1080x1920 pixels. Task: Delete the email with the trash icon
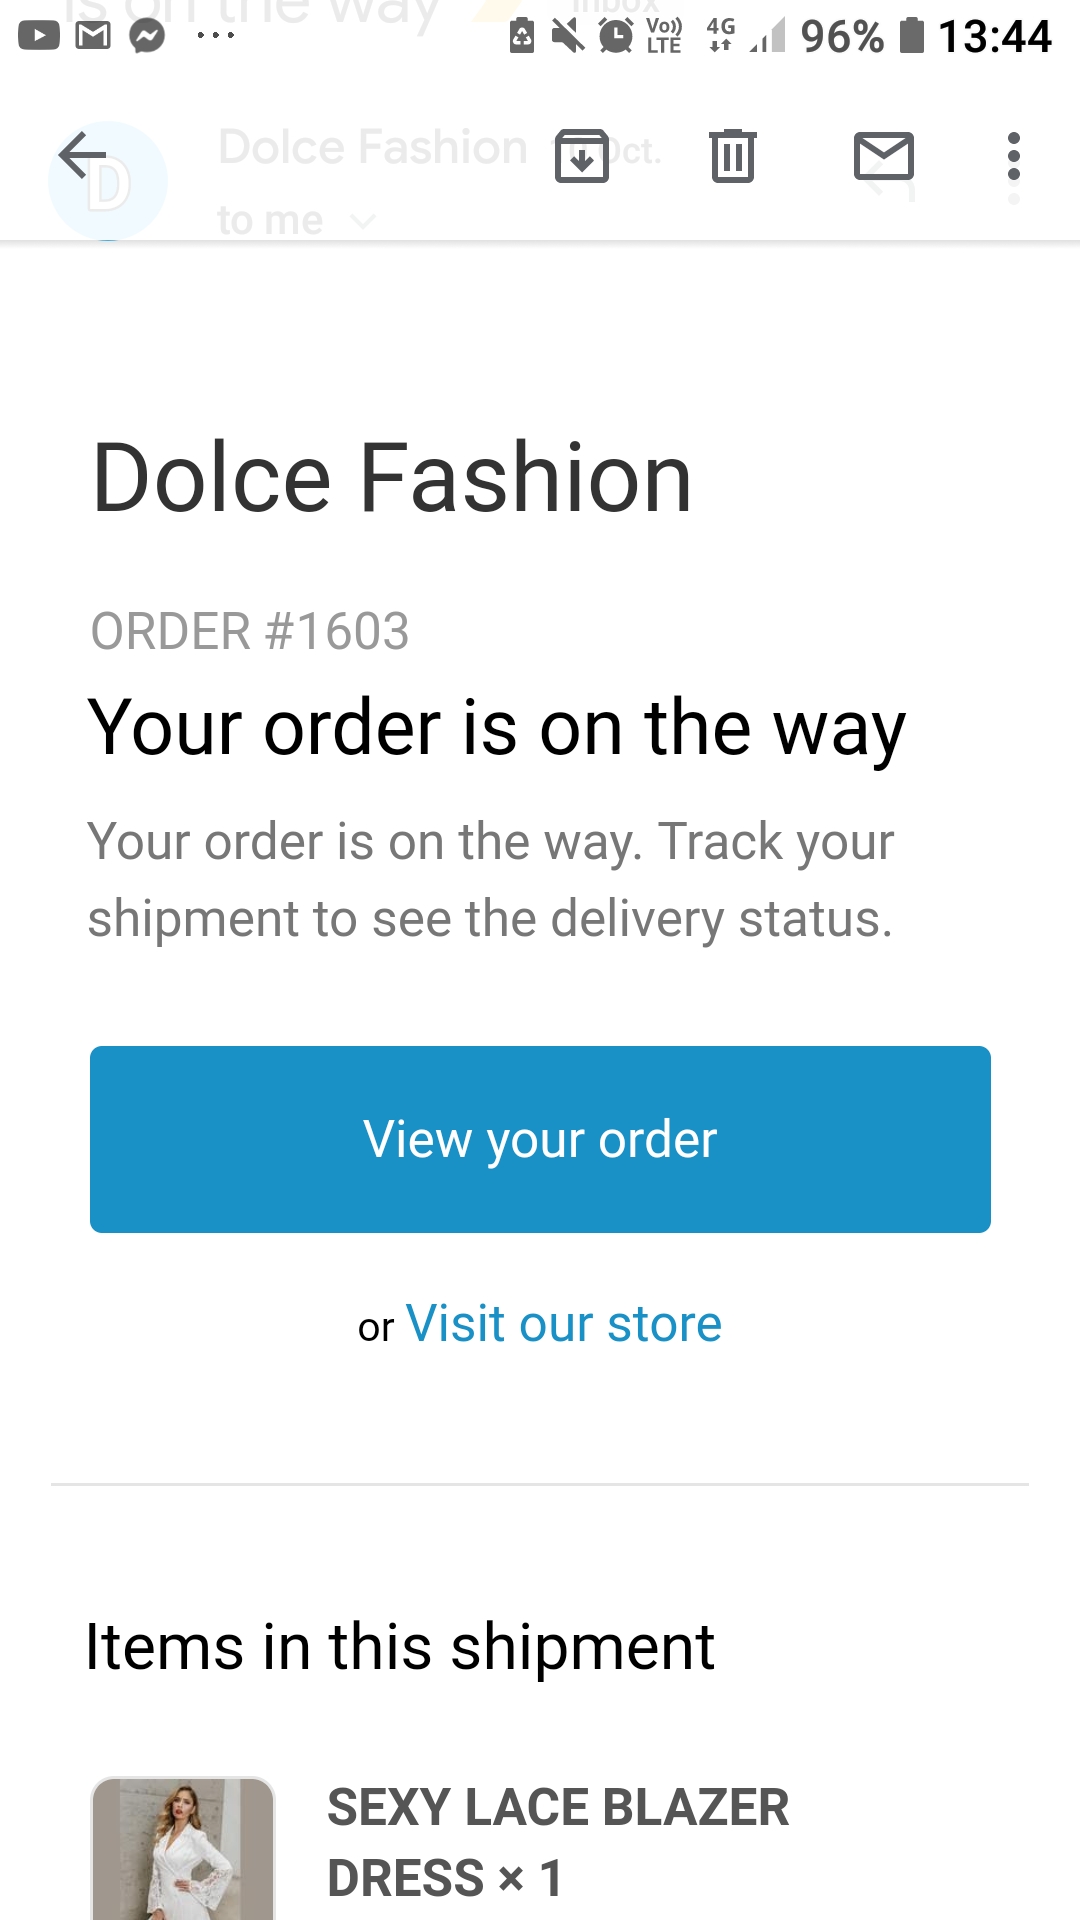[x=733, y=156]
